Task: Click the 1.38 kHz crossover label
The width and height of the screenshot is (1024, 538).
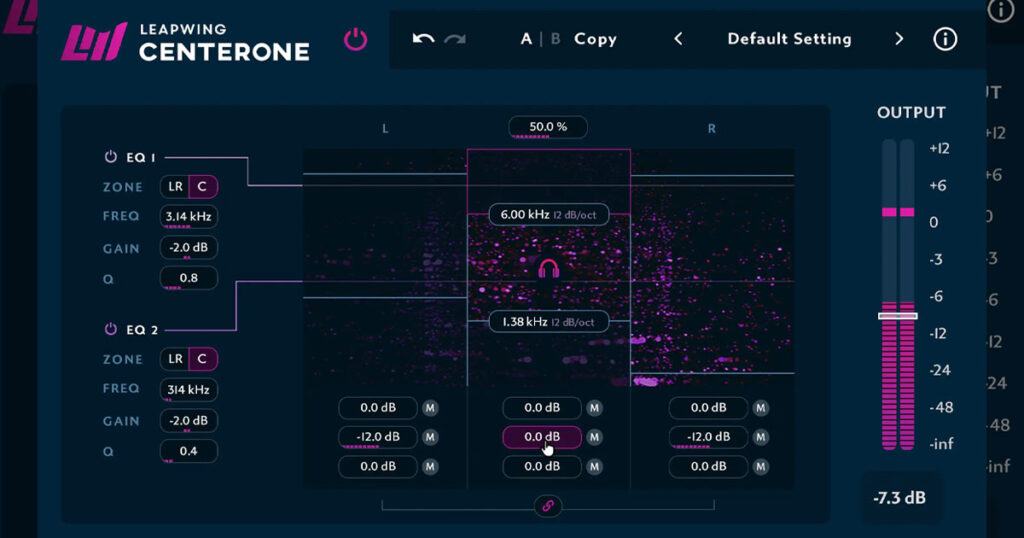Action: [549, 322]
